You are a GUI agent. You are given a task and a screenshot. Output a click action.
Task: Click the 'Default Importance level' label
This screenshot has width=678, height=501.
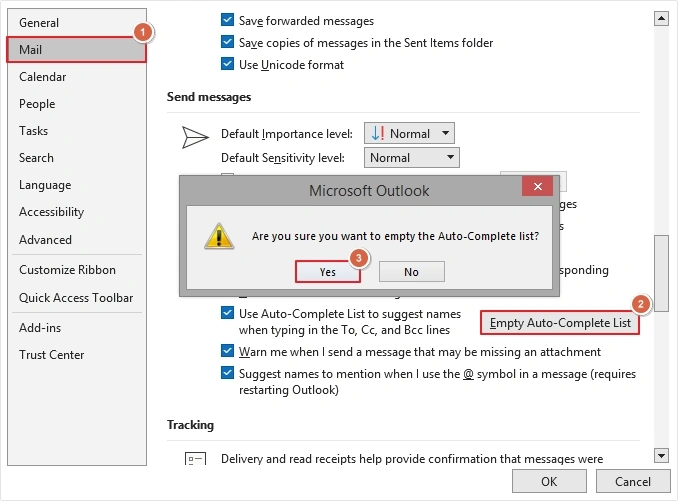tap(287, 134)
